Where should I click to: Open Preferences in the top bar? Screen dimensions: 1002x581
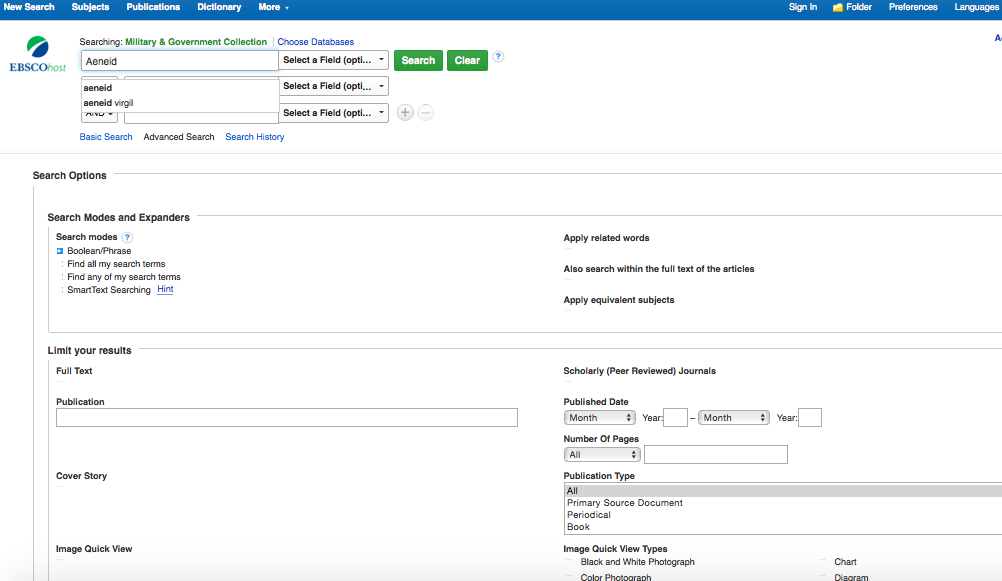tap(913, 7)
